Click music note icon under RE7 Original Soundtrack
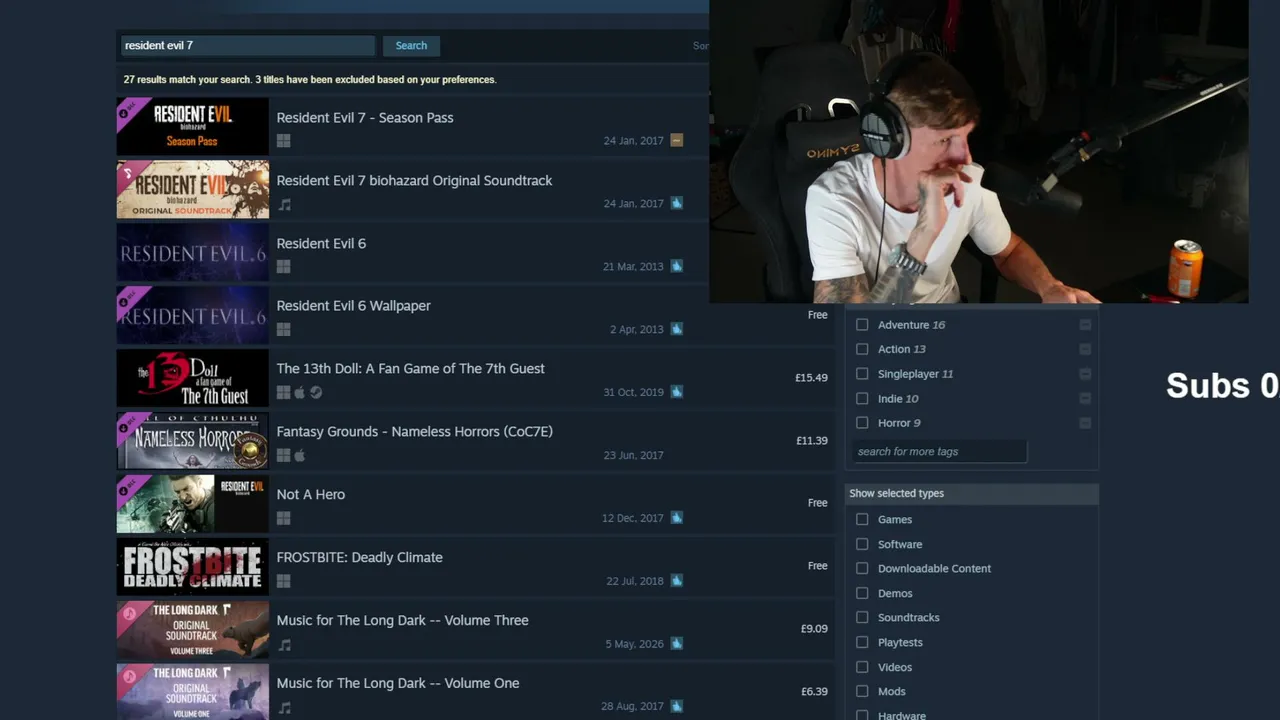Image resolution: width=1280 pixels, height=720 pixels. click(x=284, y=204)
